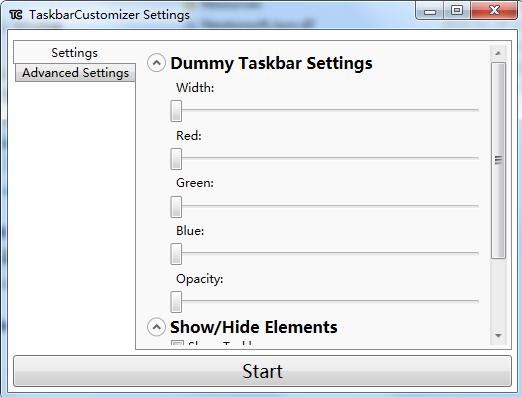Click the Red slider handle
Screen dimensions: 522x397
176,159
